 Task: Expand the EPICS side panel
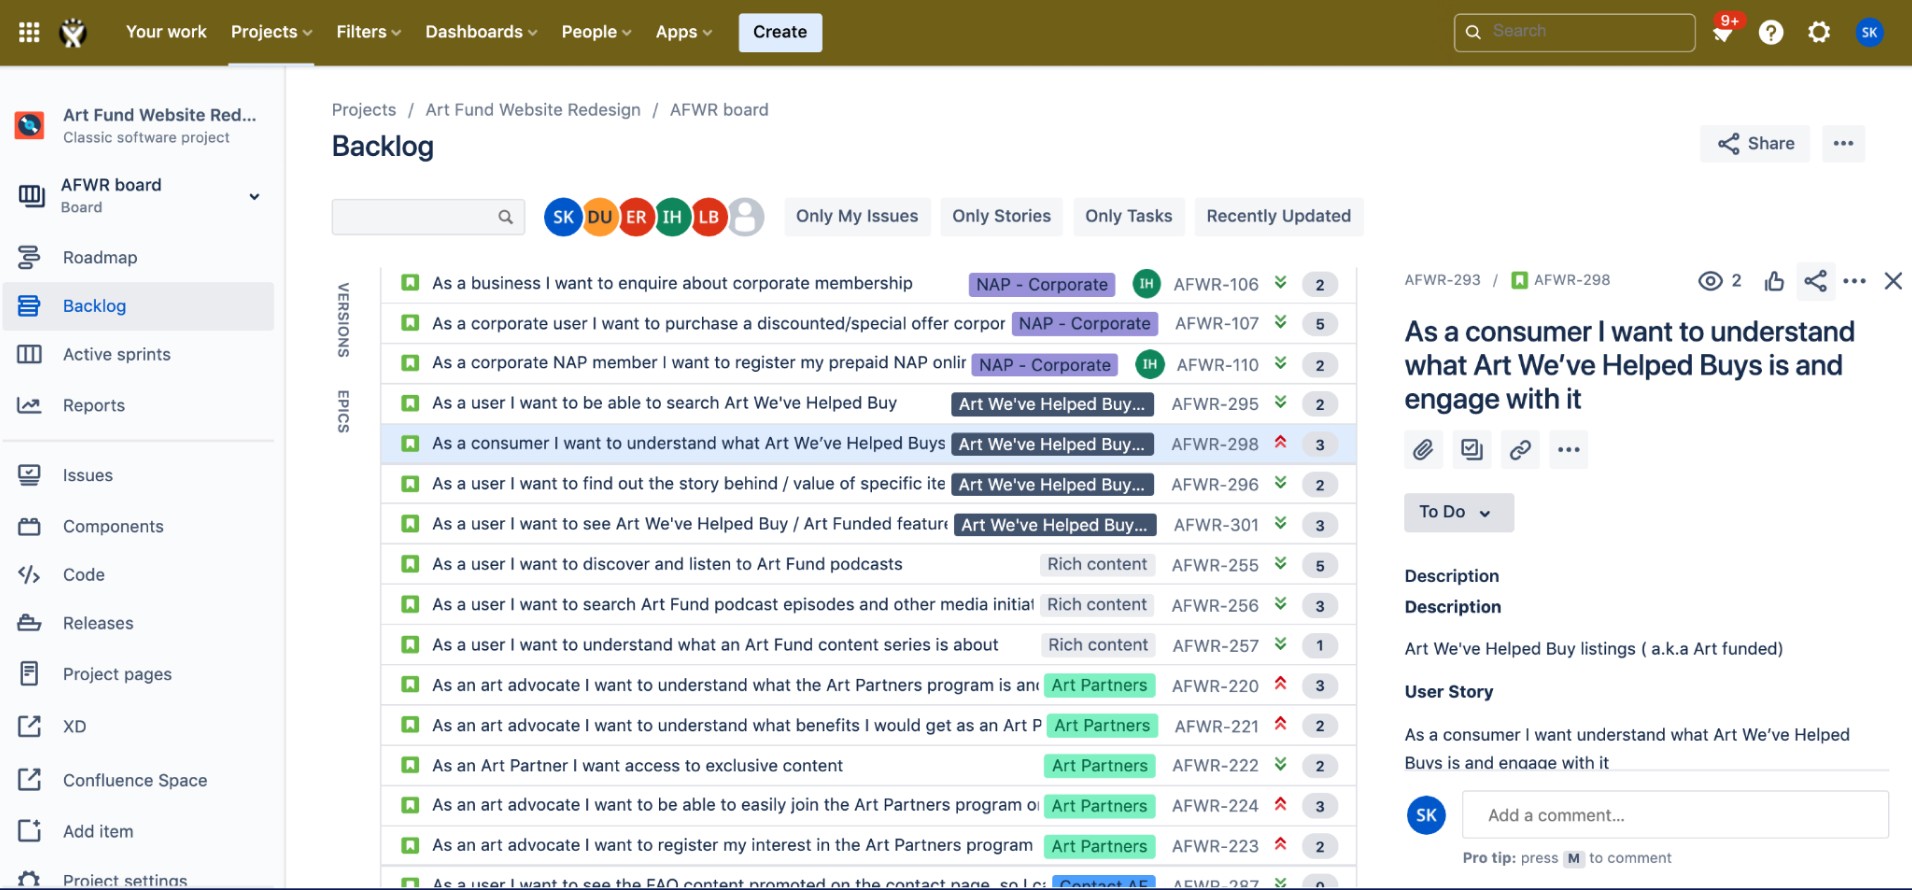pos(343,411)
